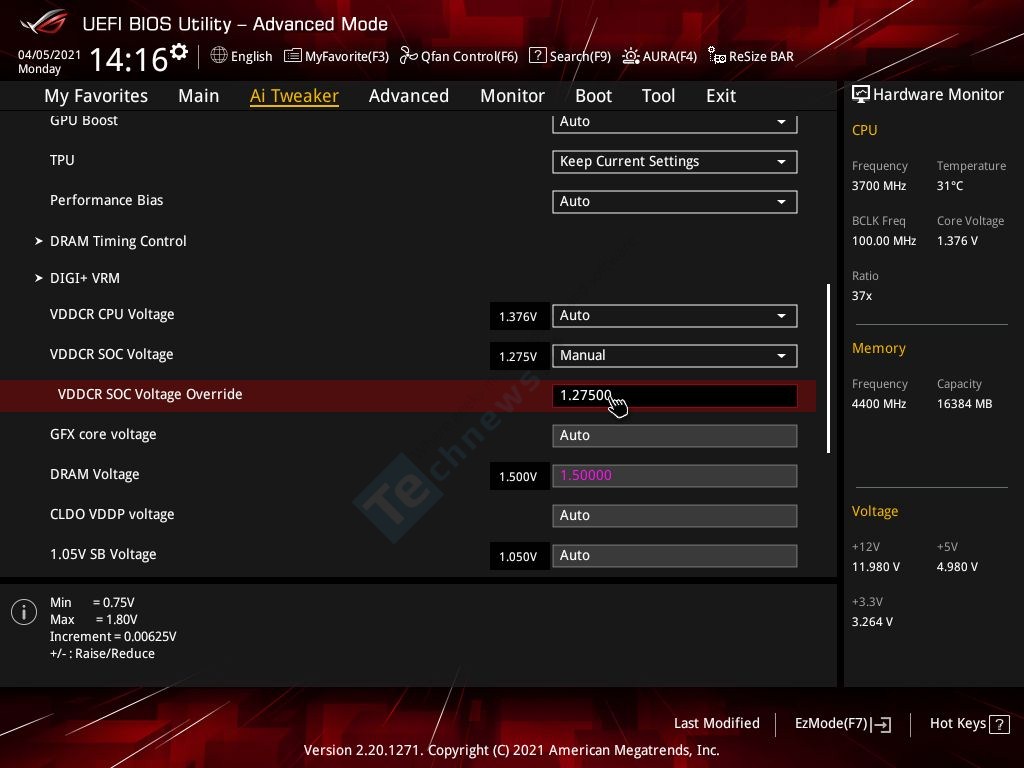
Task: Click the settings list scrollbar
Action: click(x=828, y=368)
